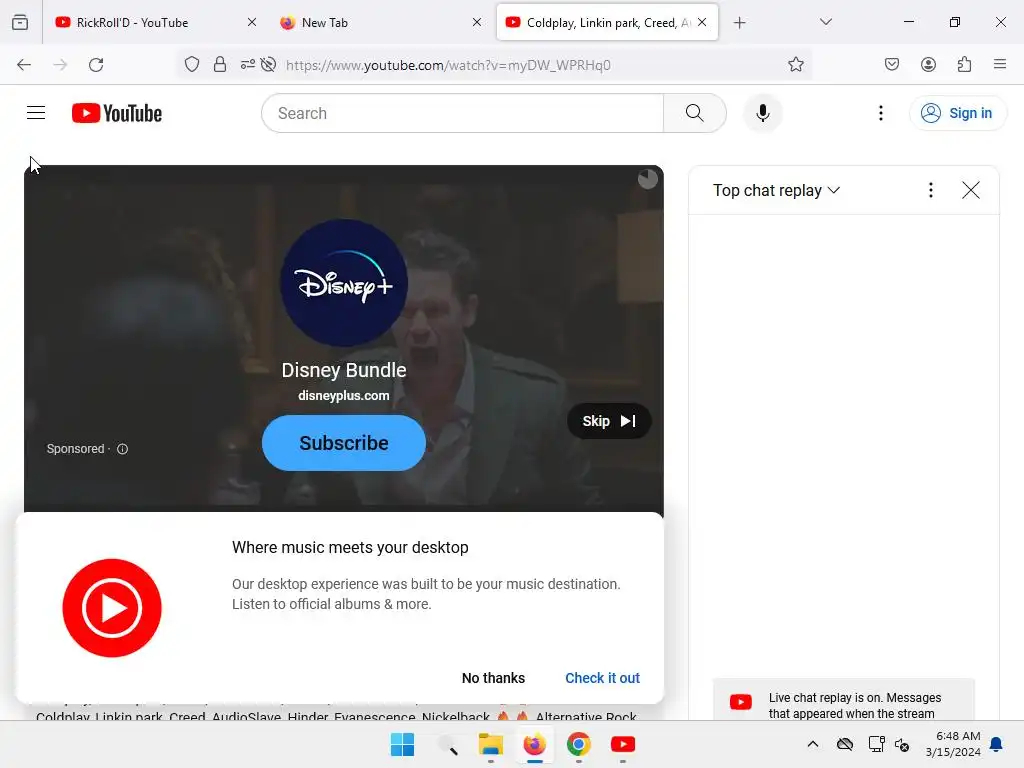The height and width of the screenshot is (768, 1024).
Task: Open the Firefox account icon
Action: [928, 64]
